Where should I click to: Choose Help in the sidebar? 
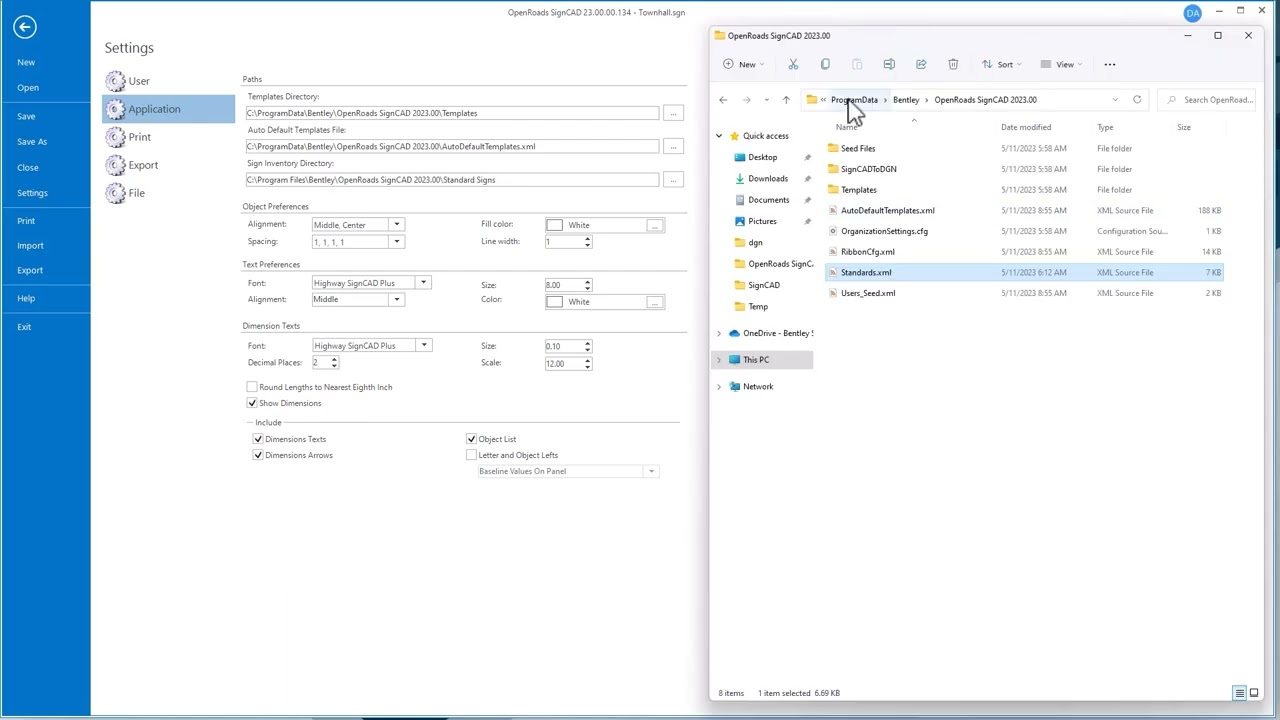[x=26, y=298]
